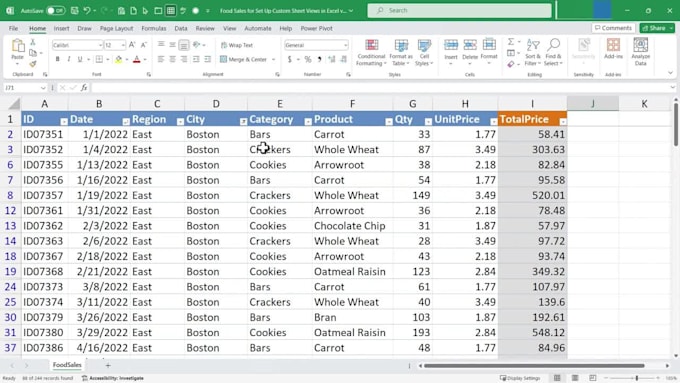Open the Font Color dropdown arrow
Viewport: 680px width, 383px height.
[x=145, y=59]
